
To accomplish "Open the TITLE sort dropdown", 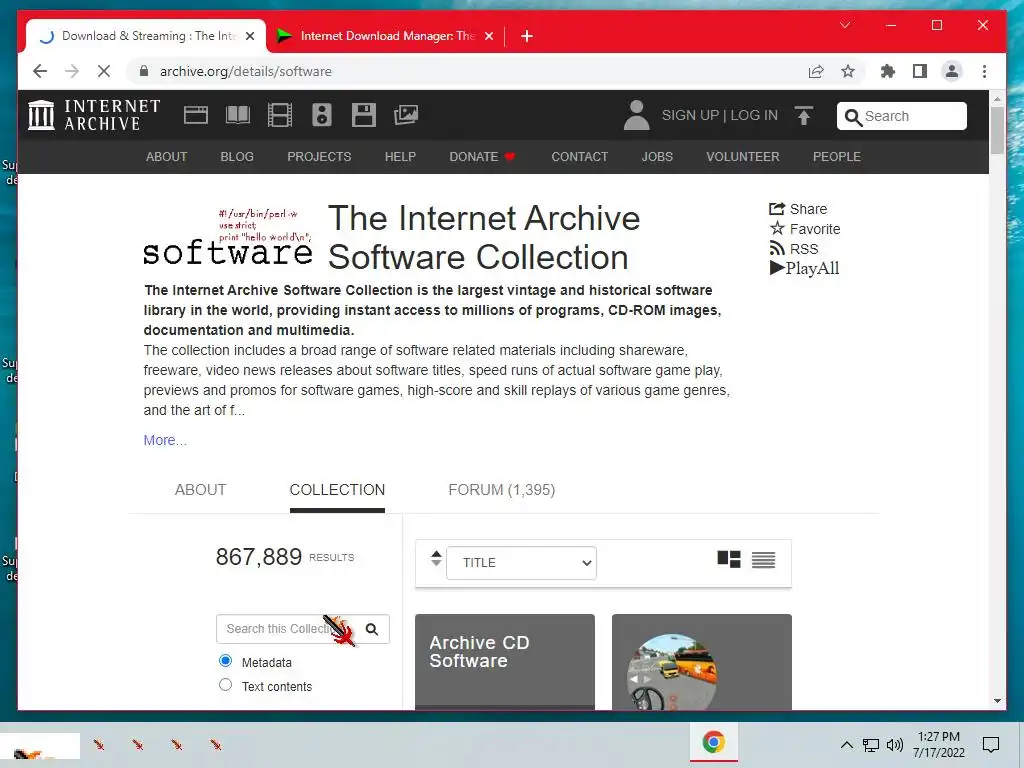I will pos(521,562).
